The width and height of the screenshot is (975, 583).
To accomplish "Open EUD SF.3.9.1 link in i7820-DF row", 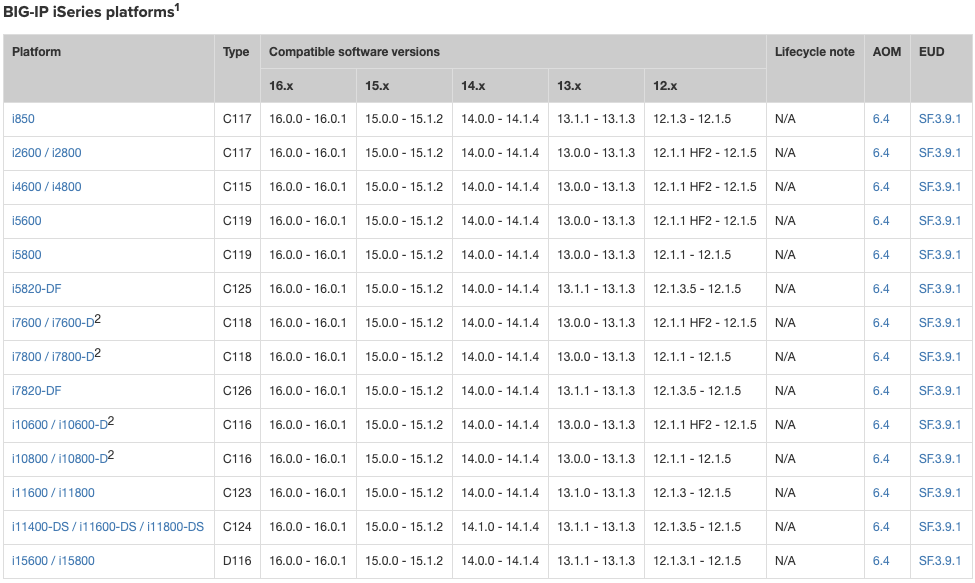I will pos(940,391).
